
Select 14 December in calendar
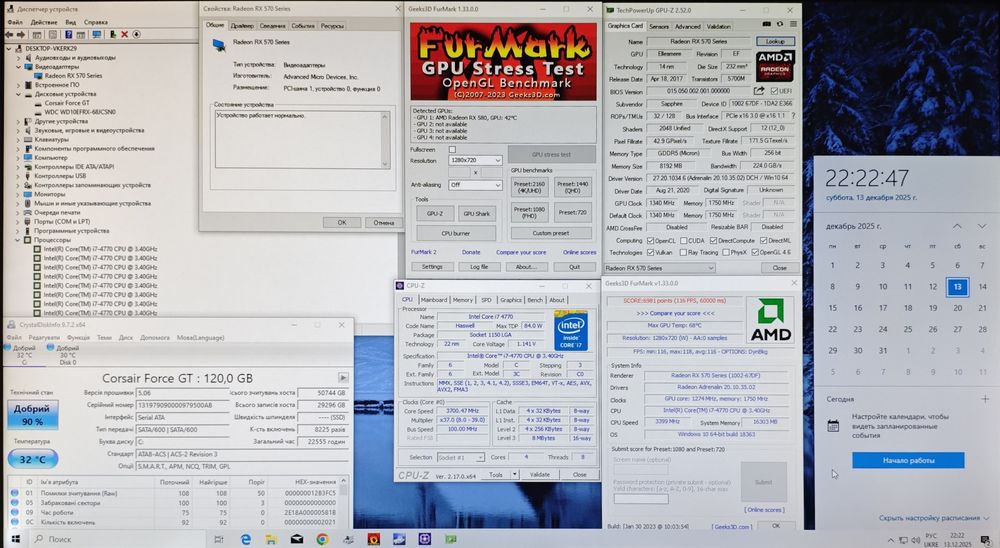(x=982, y=286)
